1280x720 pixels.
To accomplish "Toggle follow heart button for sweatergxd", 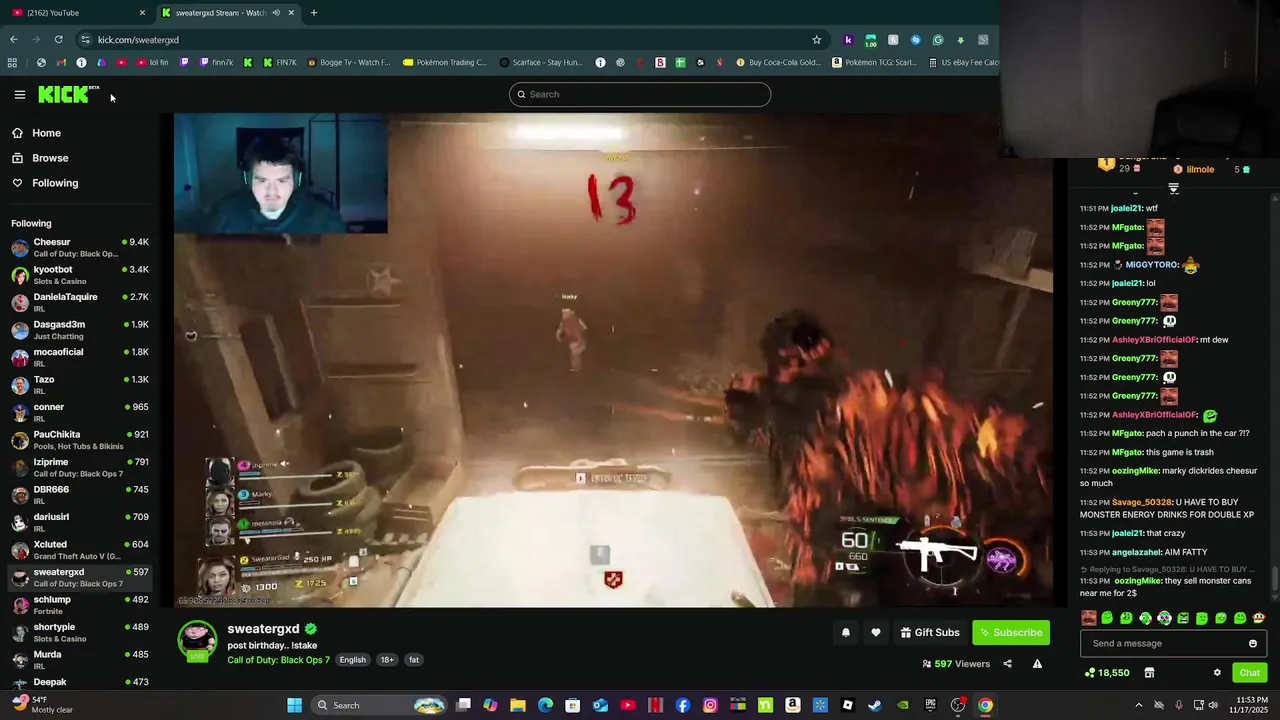I will point(876,632).
